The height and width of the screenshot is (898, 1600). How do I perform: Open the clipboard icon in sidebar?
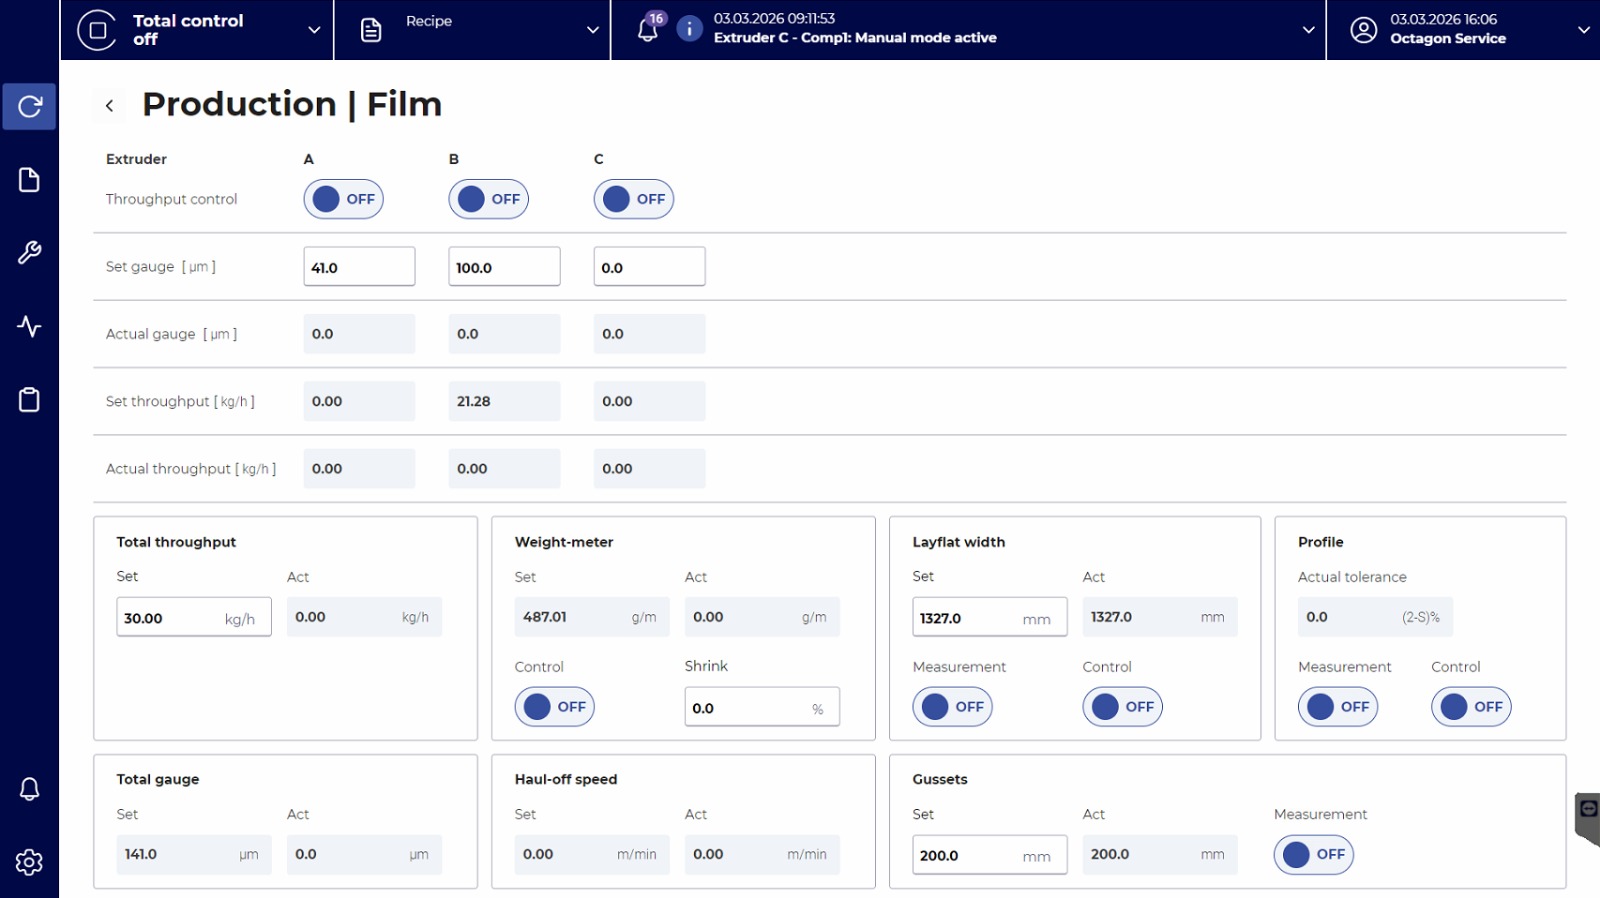[29, 400]
